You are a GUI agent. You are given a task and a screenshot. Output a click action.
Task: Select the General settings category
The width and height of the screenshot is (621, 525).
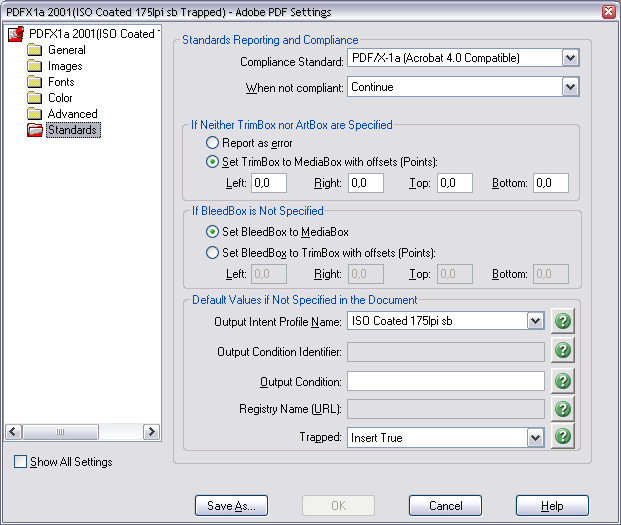[x=67, y=50]
